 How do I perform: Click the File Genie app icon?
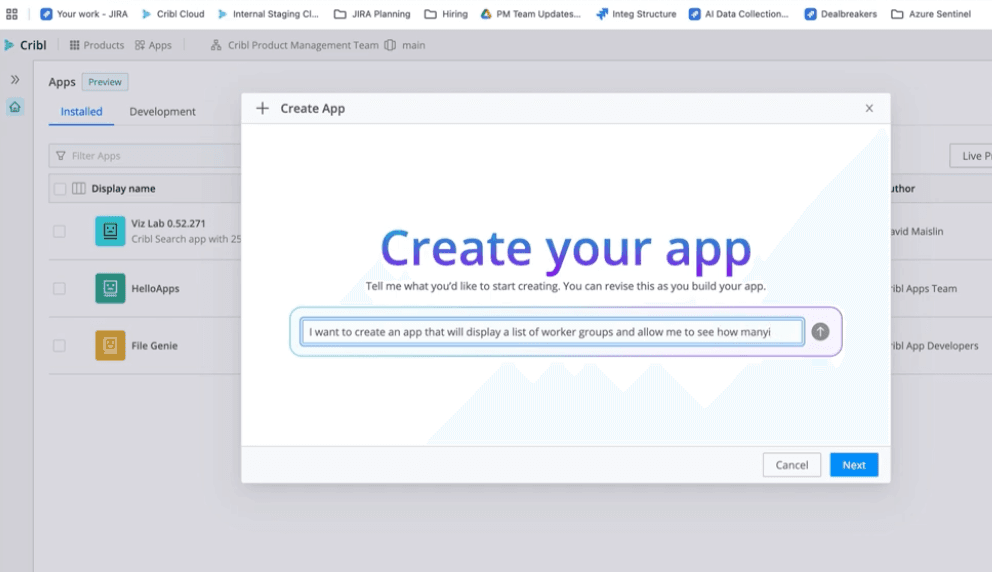pos(110,345)
